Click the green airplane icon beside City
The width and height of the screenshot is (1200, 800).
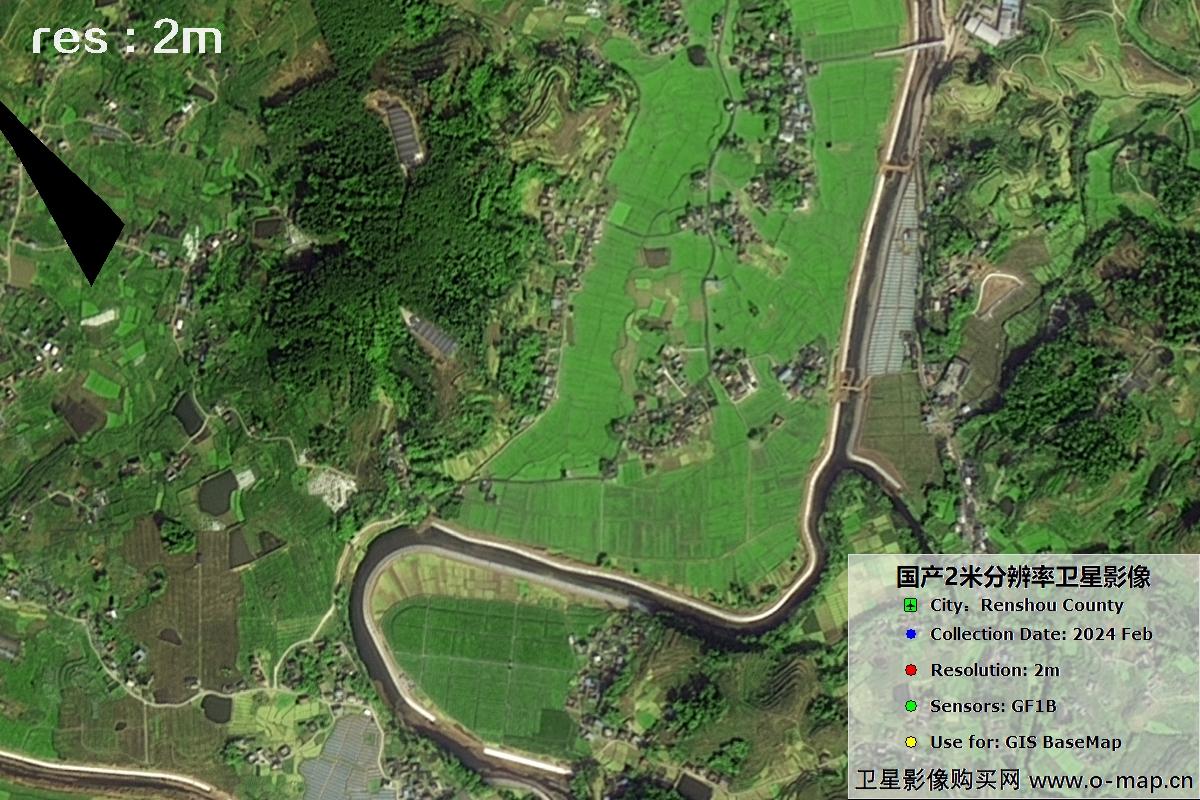pos(910,605)
